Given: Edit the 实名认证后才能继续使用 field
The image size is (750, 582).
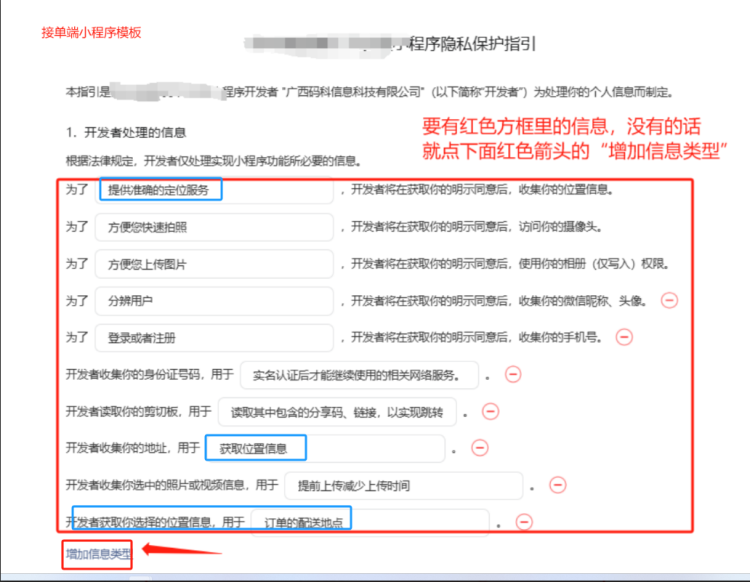Looking at the screenshot, I should click(359, 375).
